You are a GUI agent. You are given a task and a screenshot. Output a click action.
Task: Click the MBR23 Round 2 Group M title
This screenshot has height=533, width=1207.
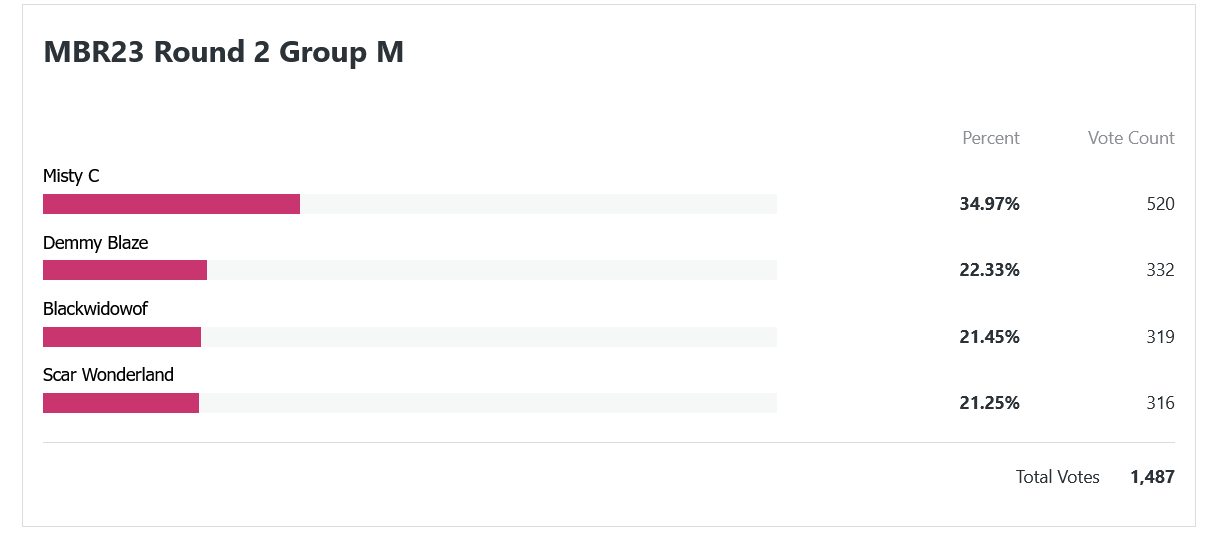(224, 52)
